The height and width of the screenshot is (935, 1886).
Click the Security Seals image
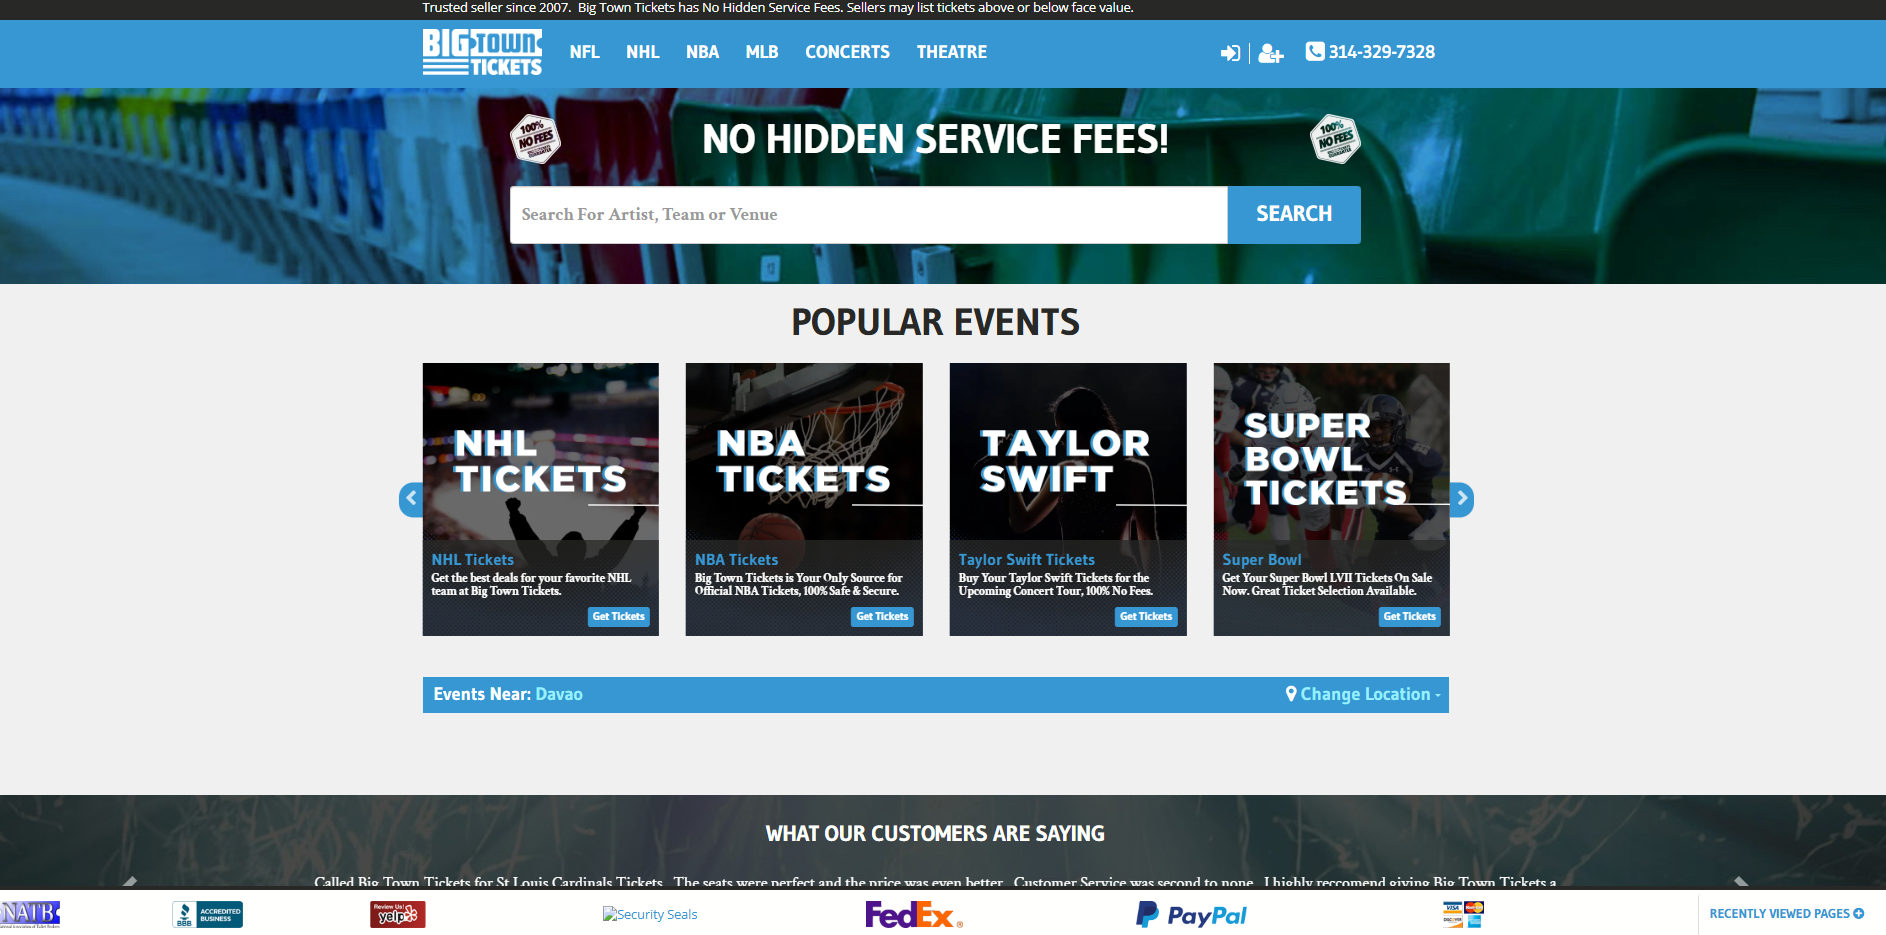click(x=650, y=914)
